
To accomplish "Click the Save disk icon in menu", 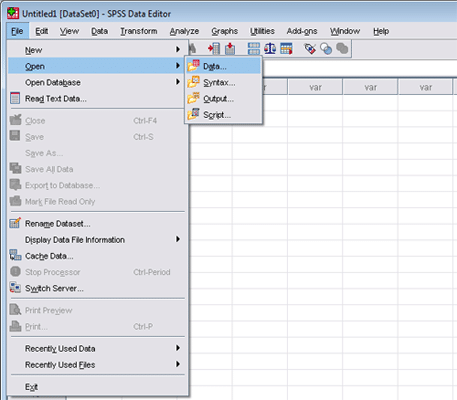I will pos(15,136).
